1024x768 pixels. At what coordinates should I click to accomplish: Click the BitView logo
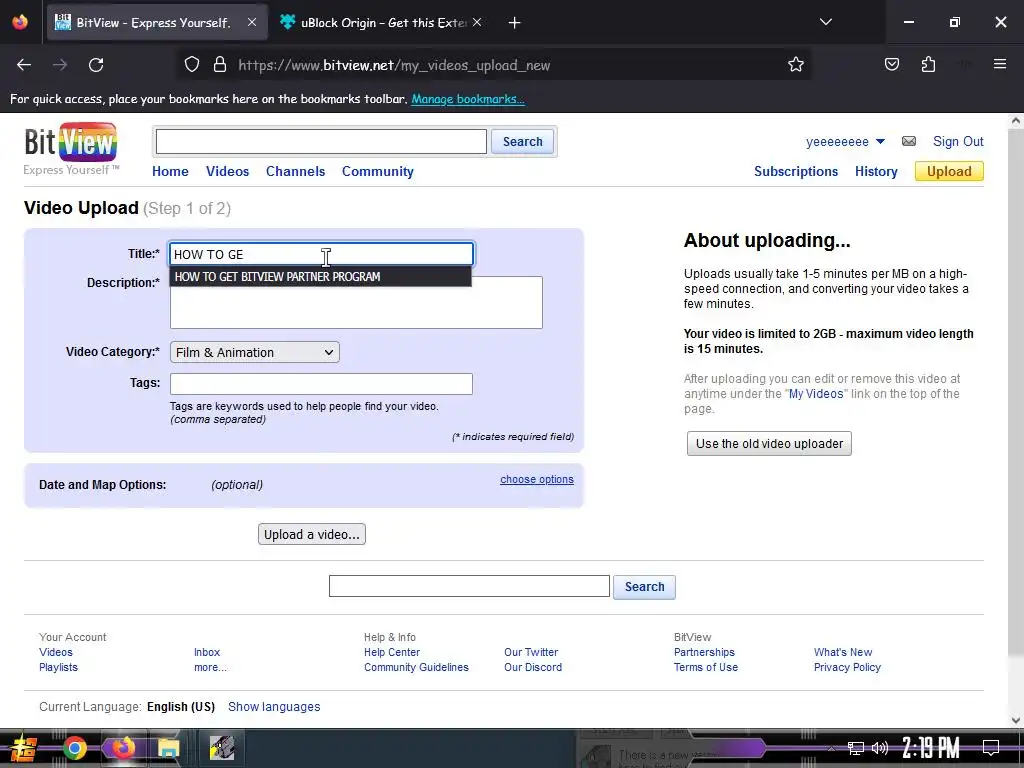[x=71, y=149]
